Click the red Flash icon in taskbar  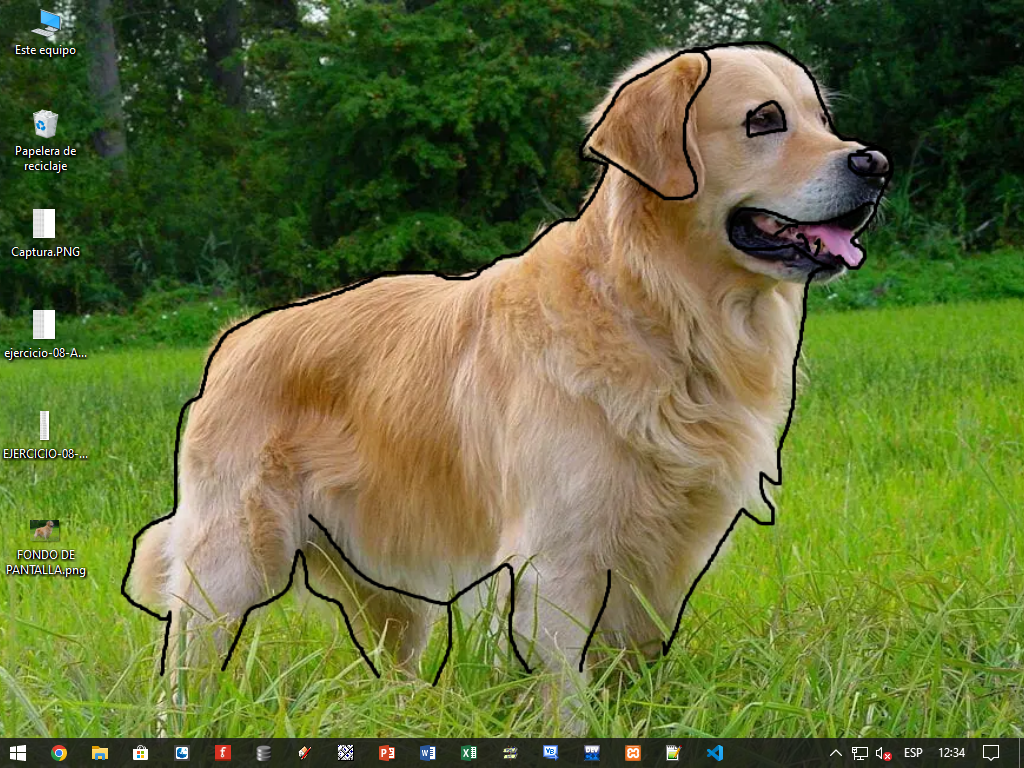coord(223,753)
